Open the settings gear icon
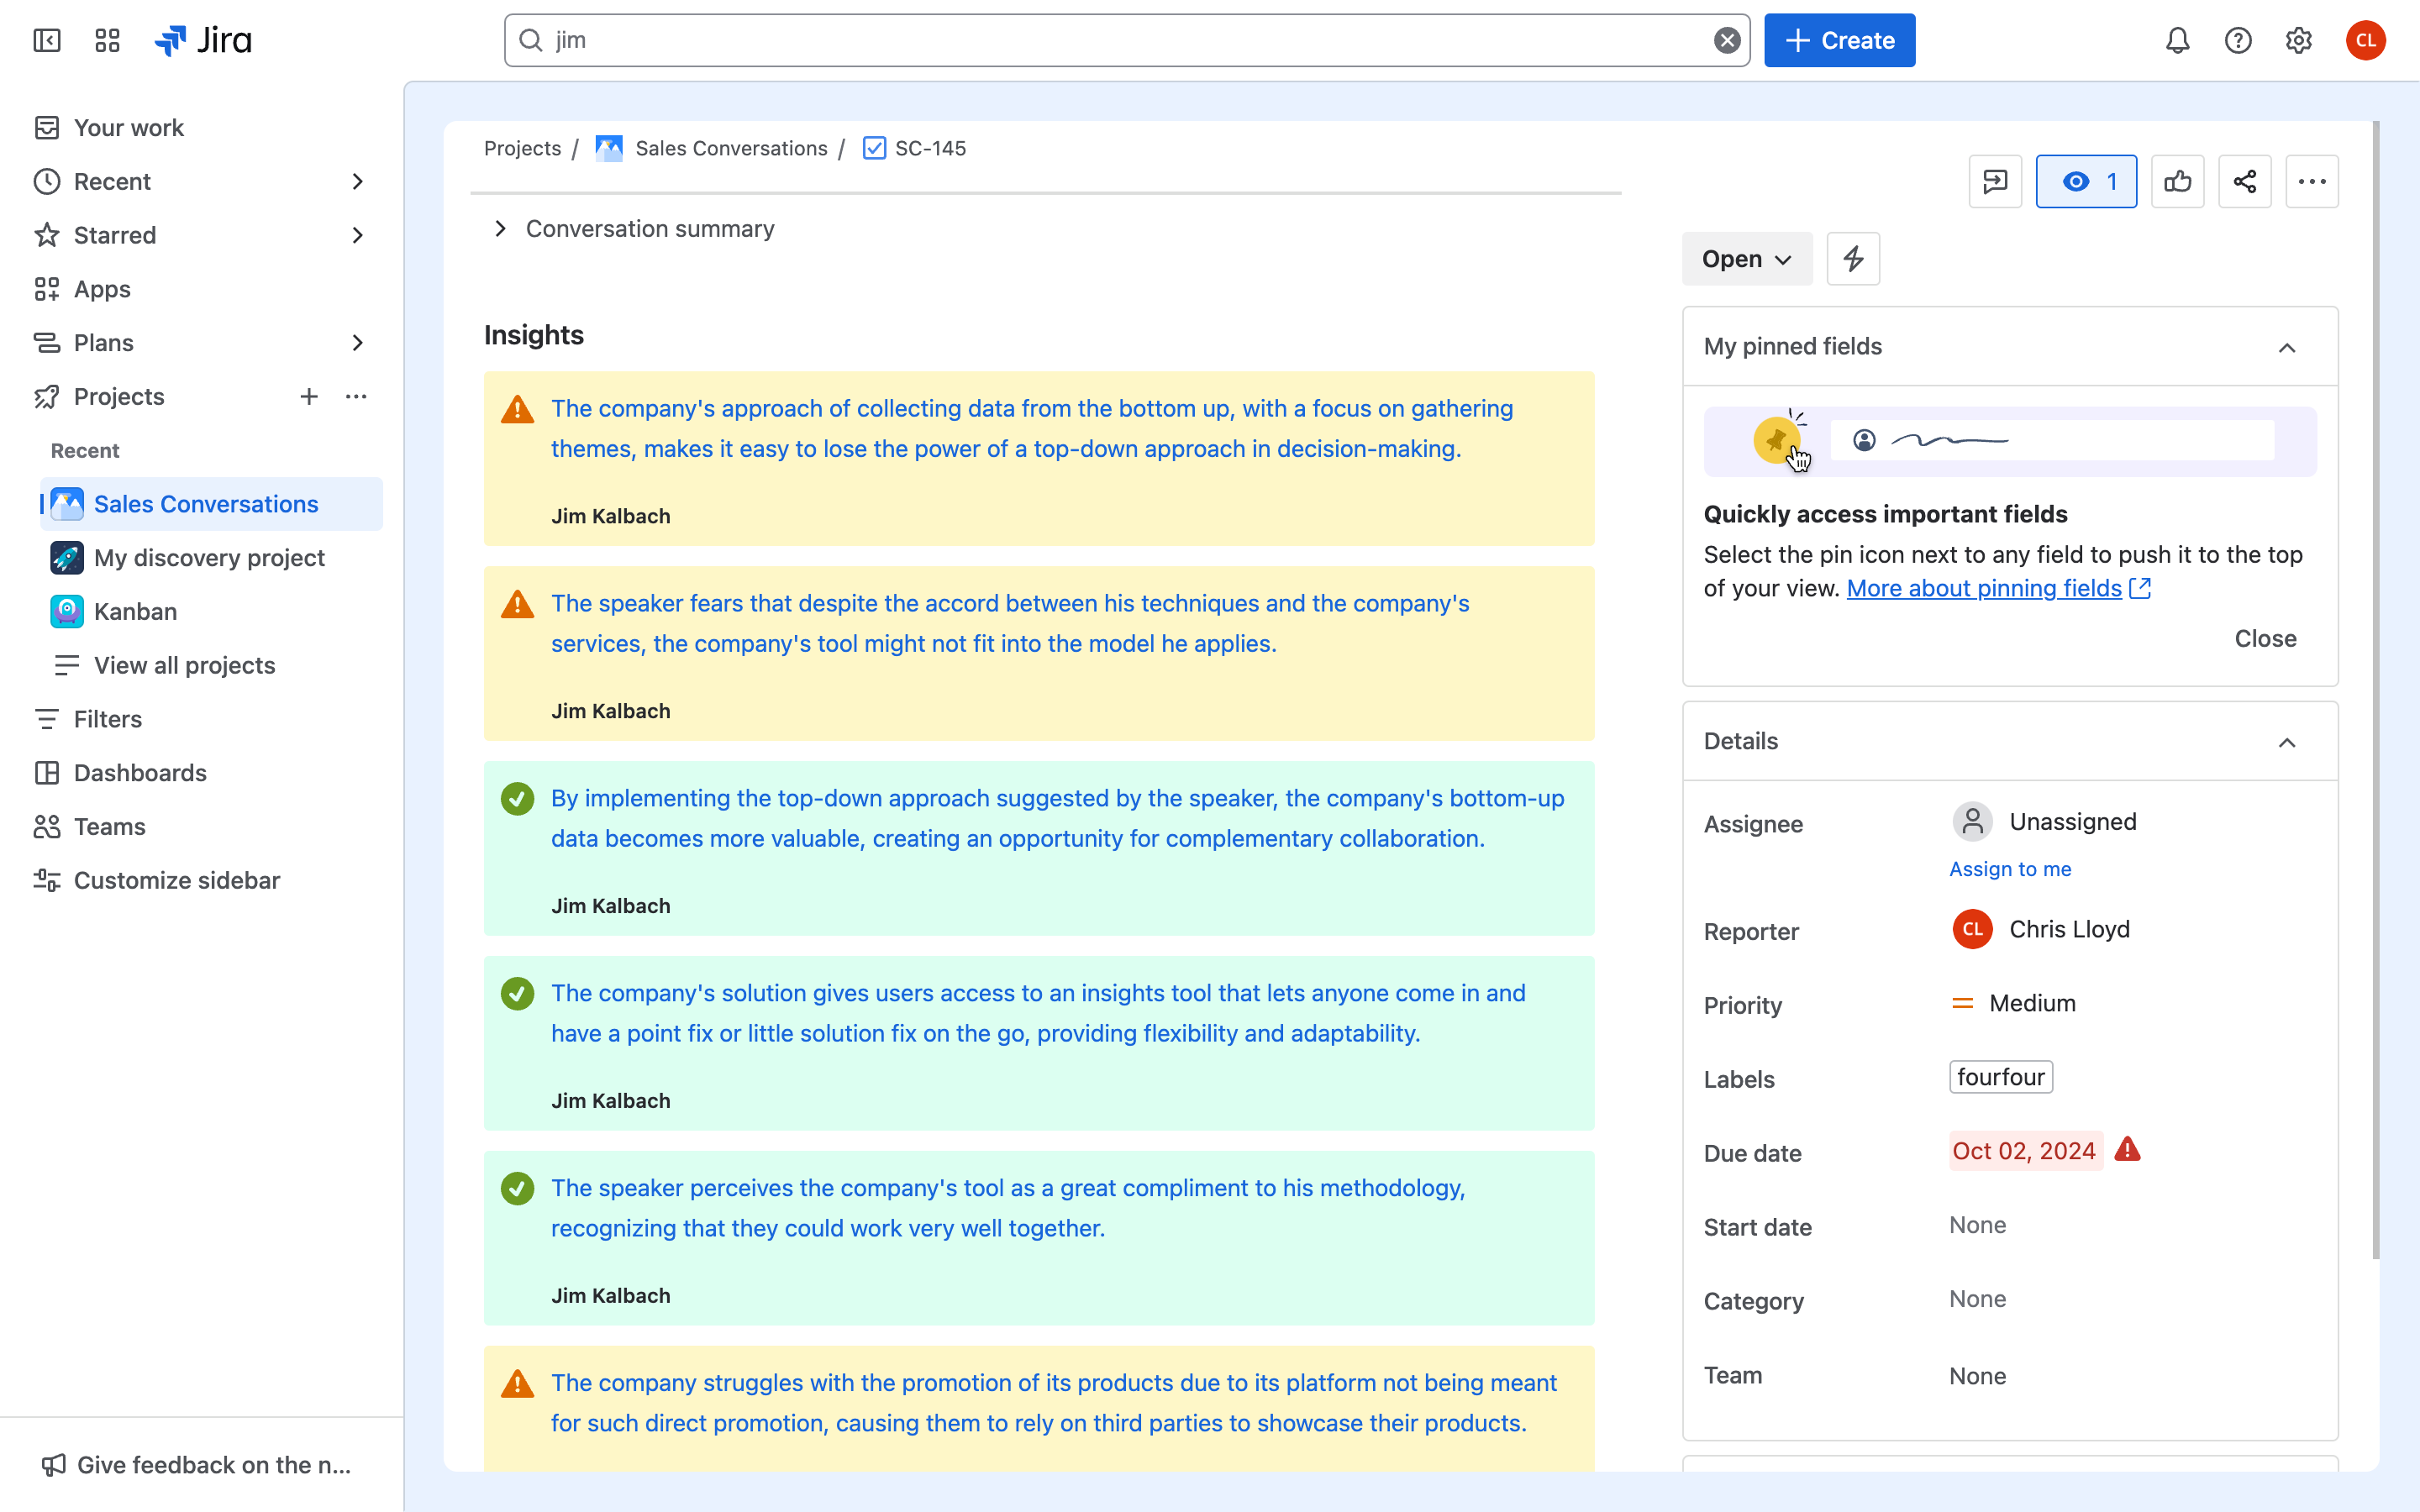Image resolution: width=2420 pixels, height=1512 pixels. click(x=2298, y=40)
